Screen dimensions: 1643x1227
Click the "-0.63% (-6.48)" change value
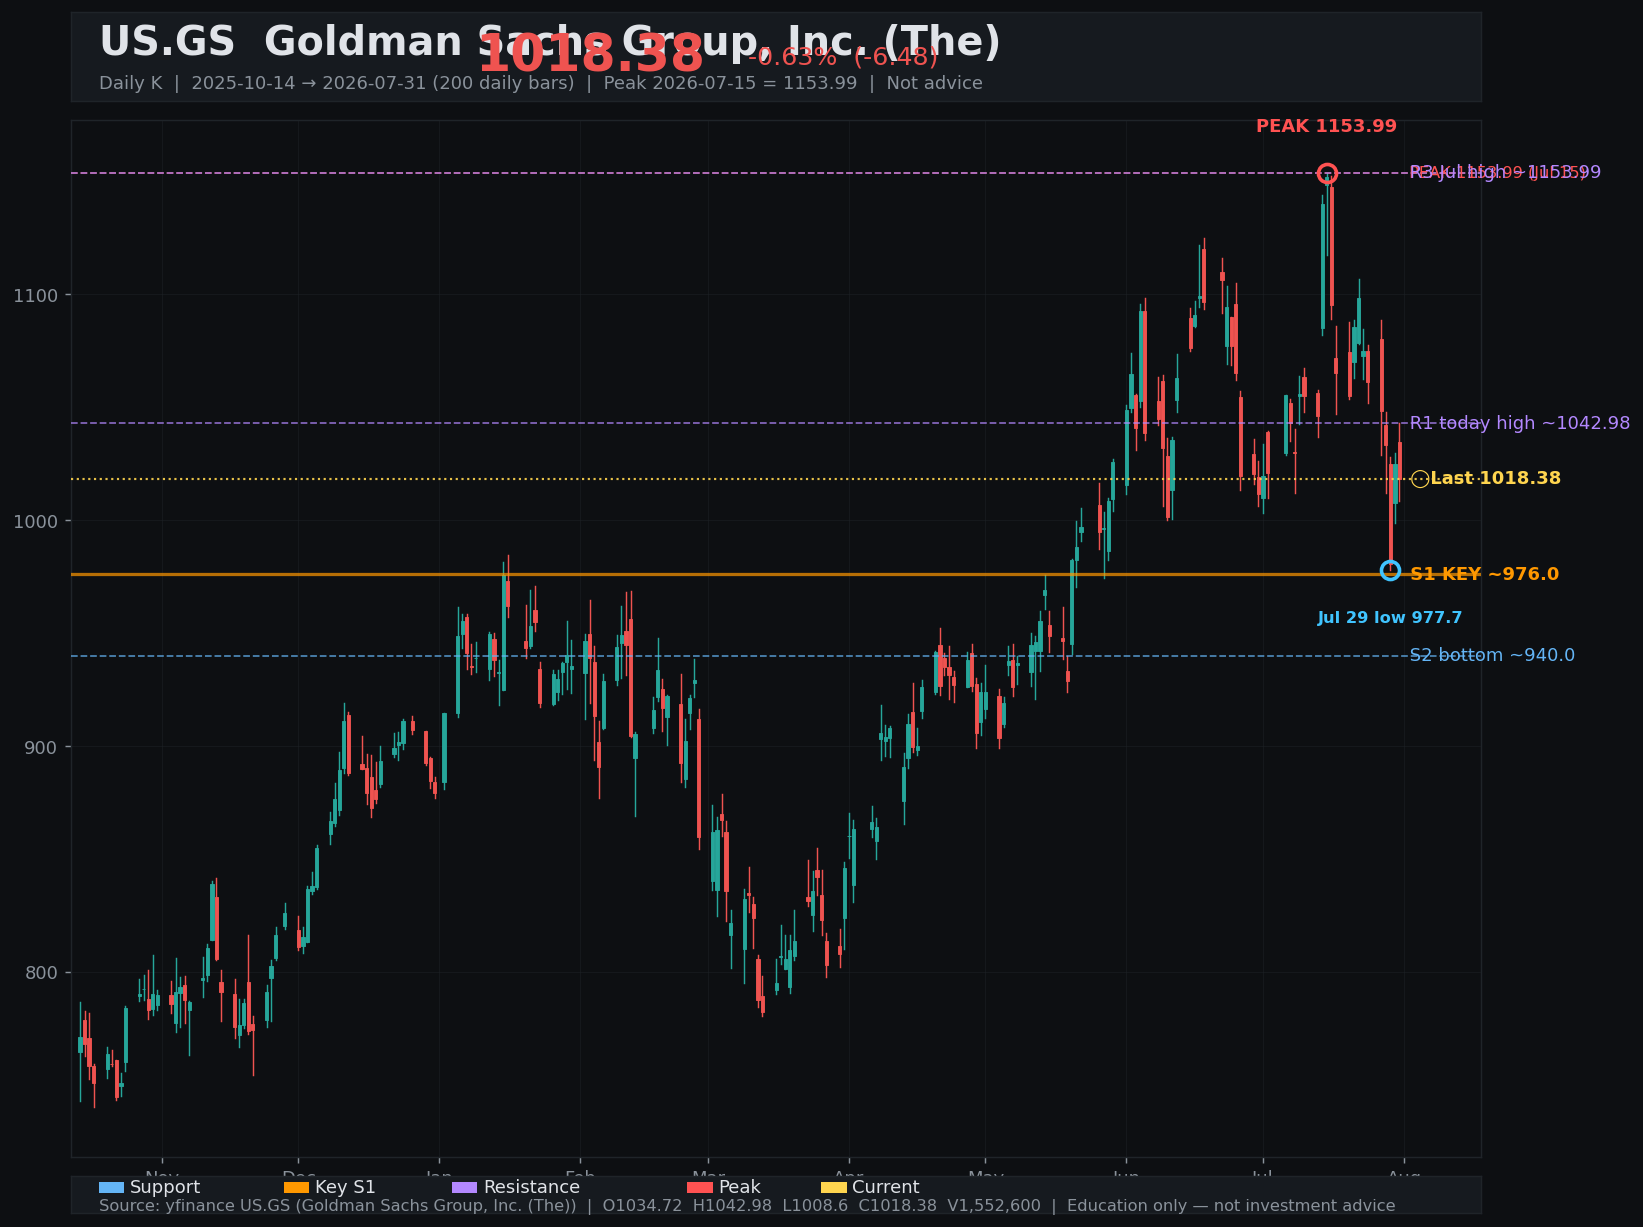(x=843, y=57)
